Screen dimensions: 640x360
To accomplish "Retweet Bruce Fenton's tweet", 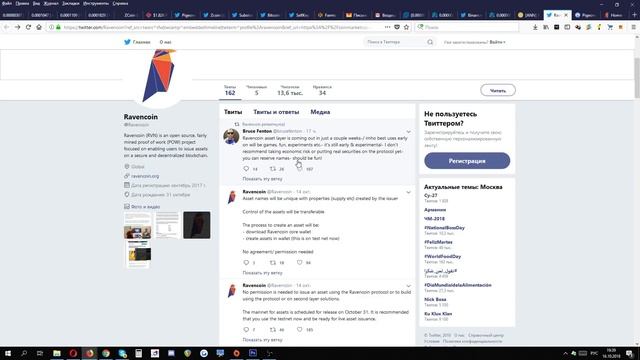I will coord(273,169).
